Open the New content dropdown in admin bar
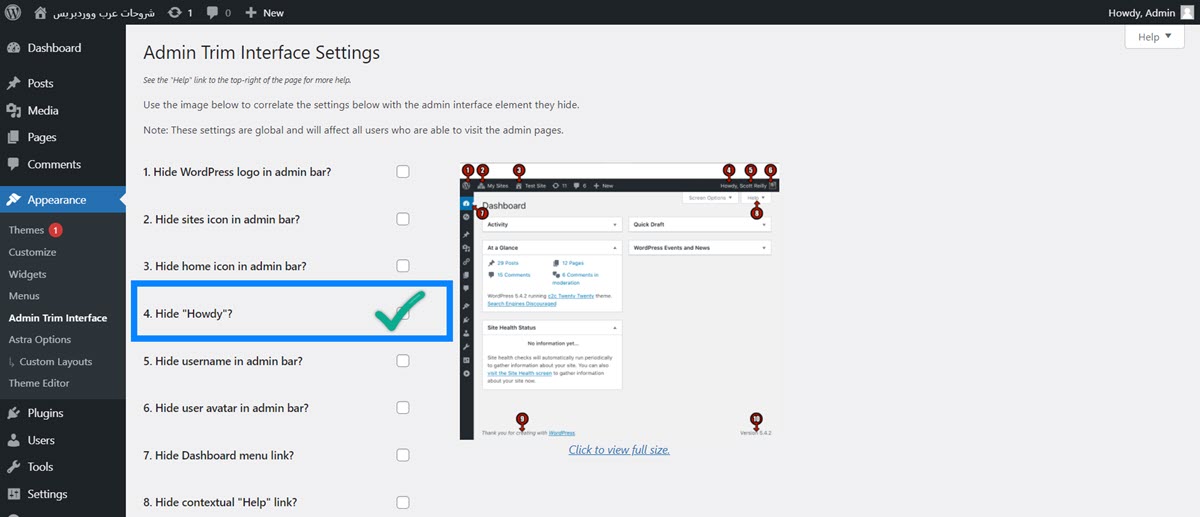 pos(264,13)
